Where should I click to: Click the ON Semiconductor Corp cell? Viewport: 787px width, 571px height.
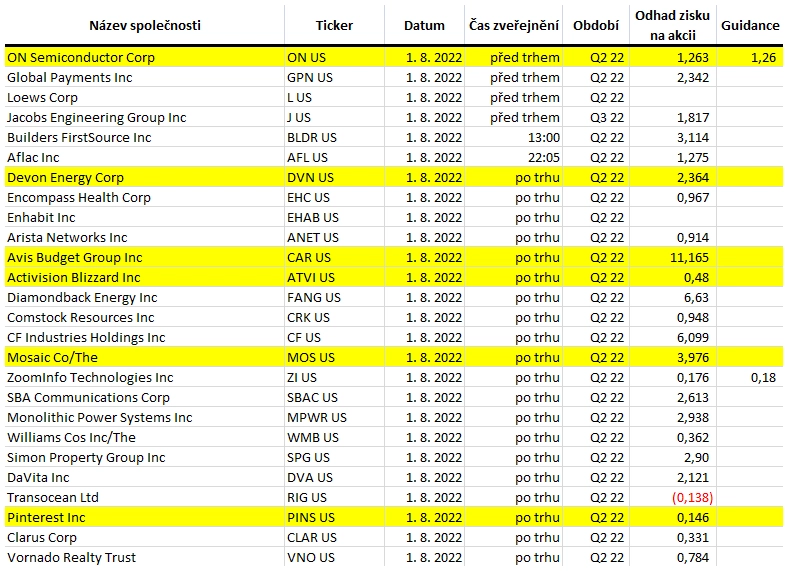click(145, 57)
